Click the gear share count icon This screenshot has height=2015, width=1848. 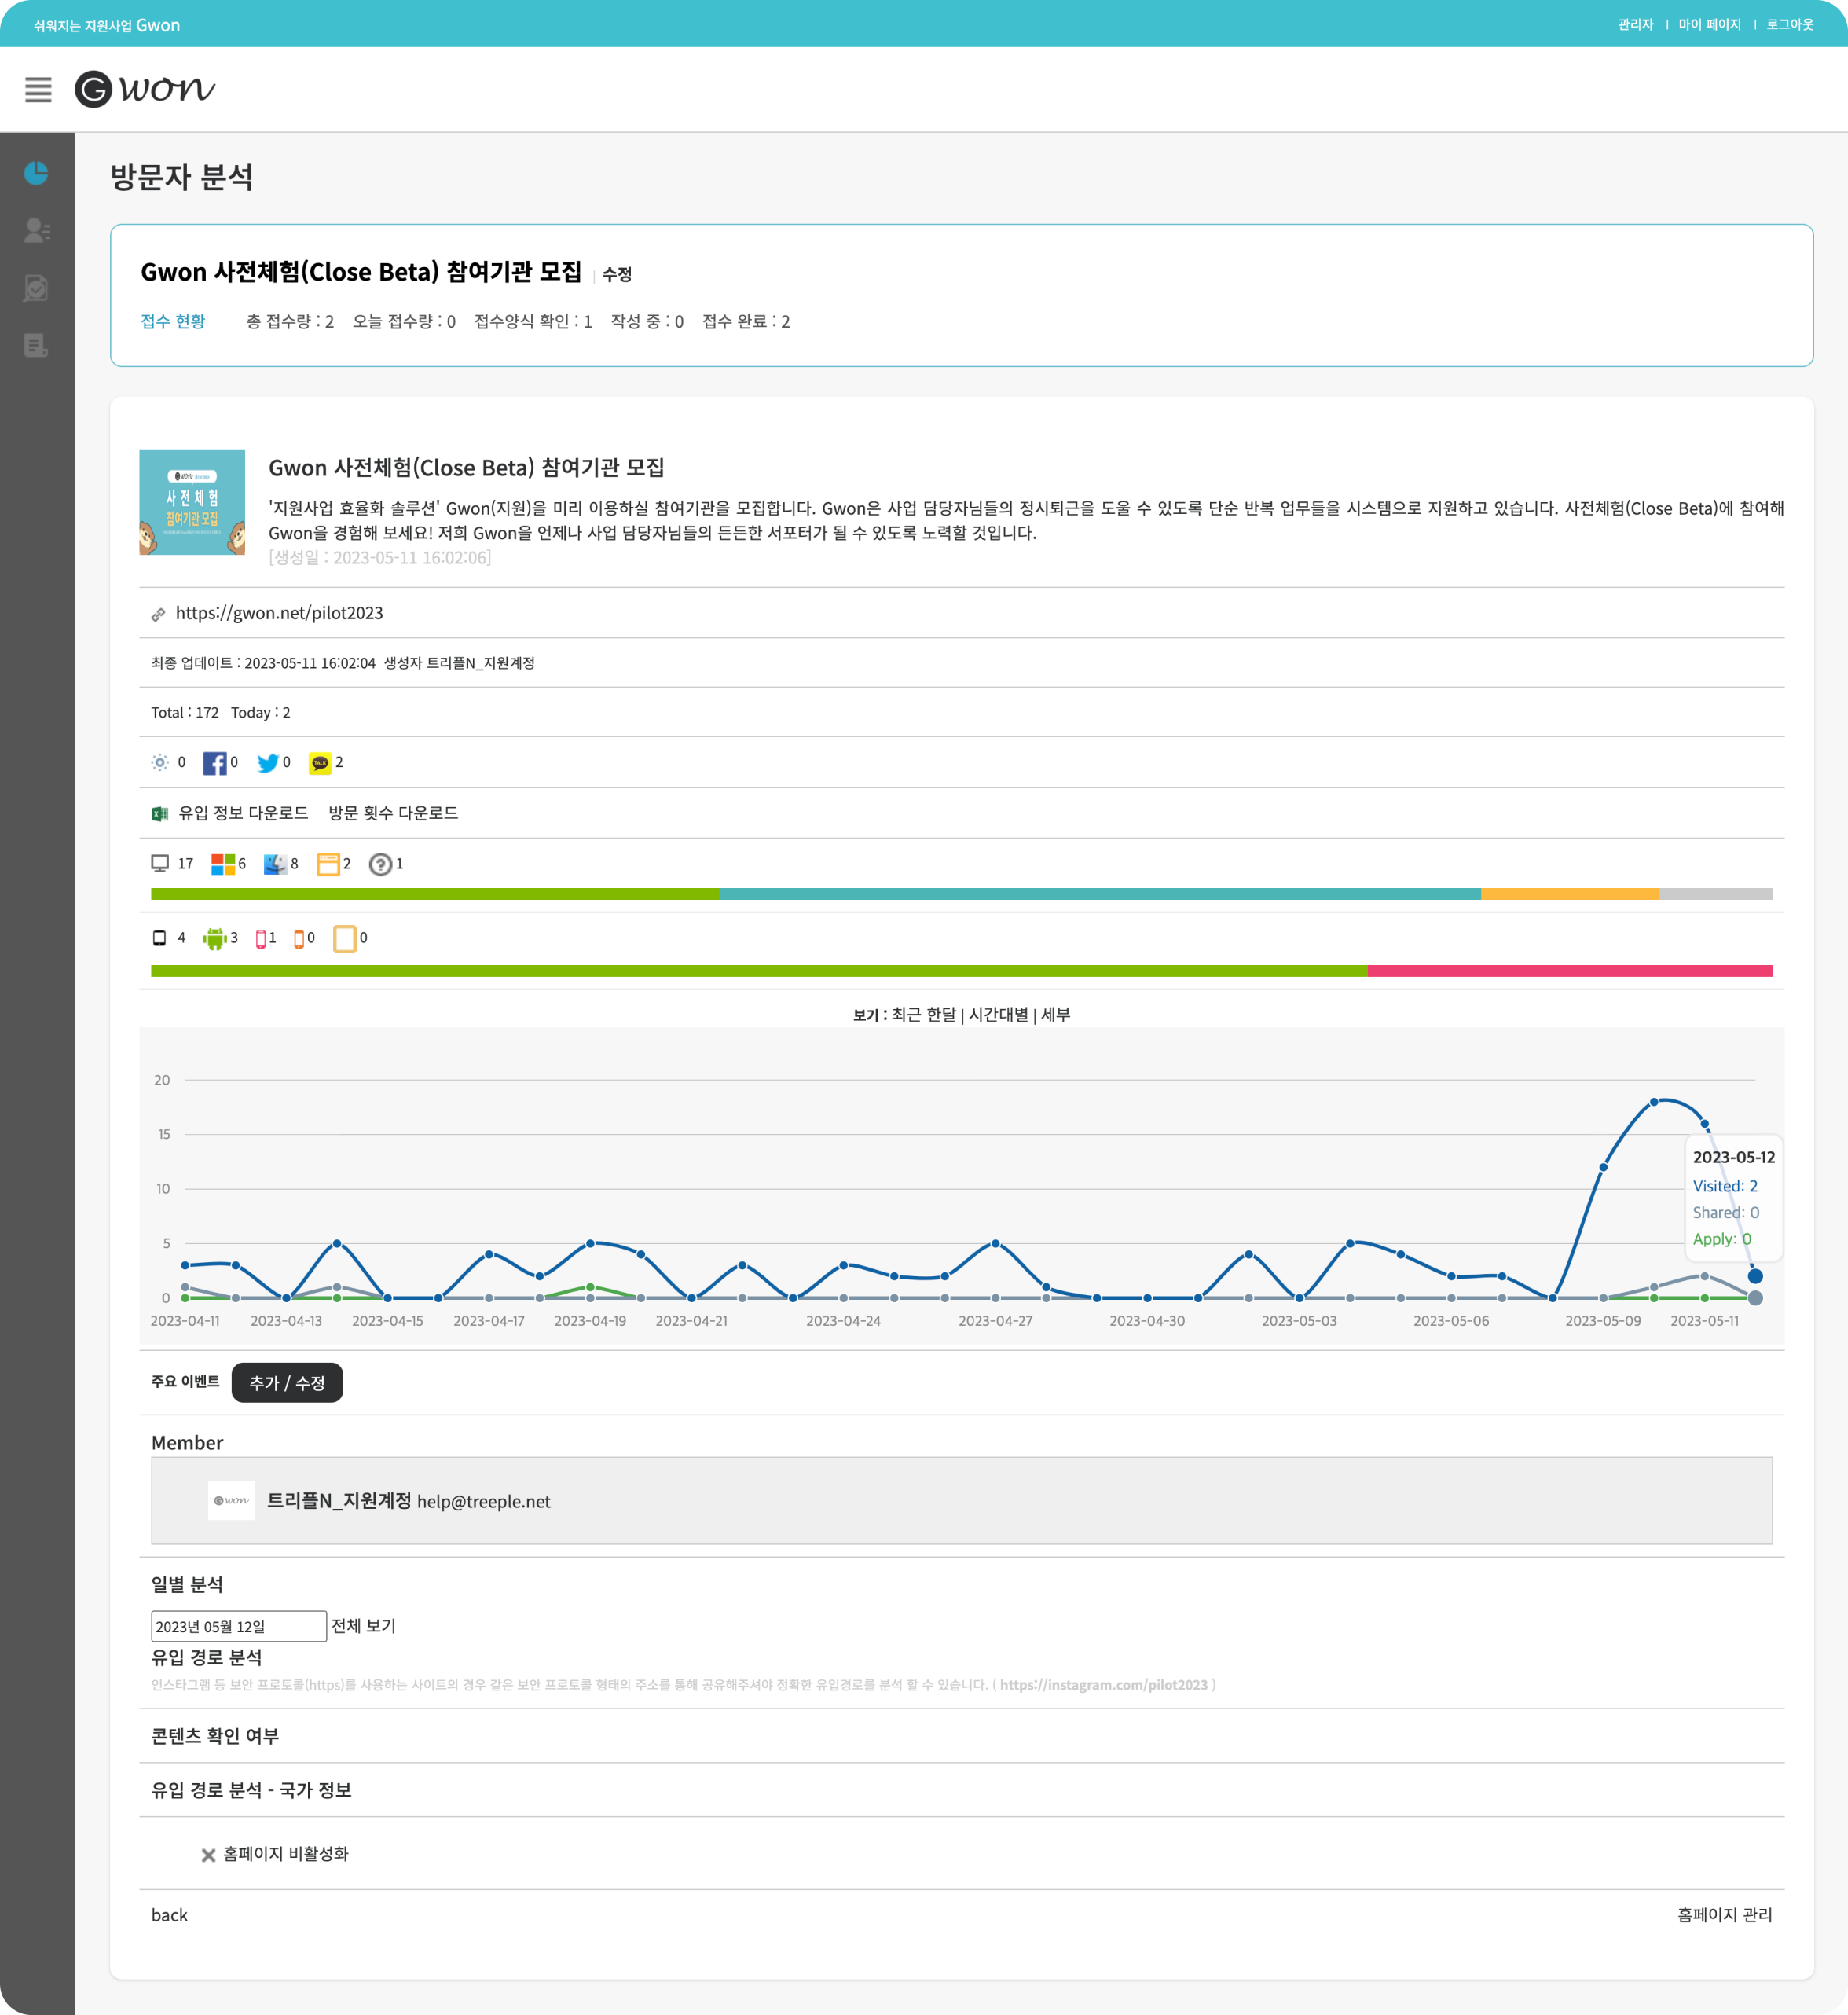[160, 762]
